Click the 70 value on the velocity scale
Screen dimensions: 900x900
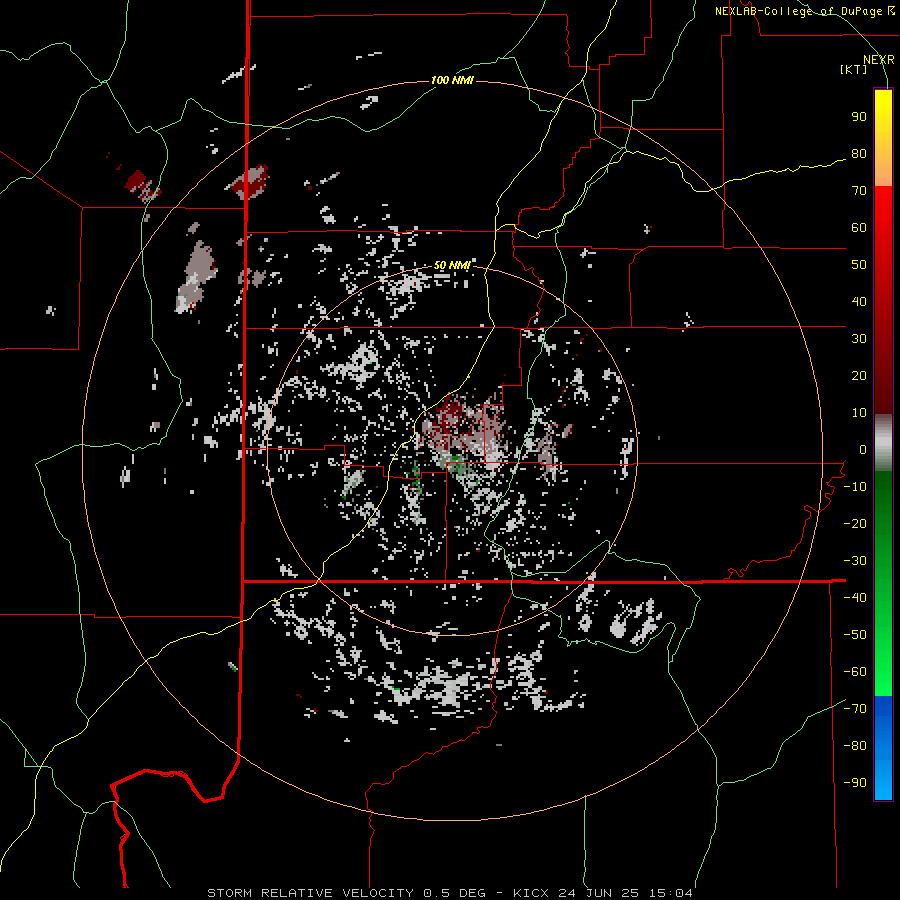coord(859,191)
